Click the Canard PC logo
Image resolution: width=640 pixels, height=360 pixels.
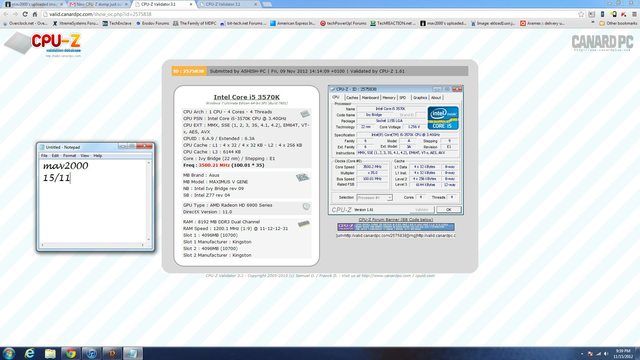coord(602,43)
